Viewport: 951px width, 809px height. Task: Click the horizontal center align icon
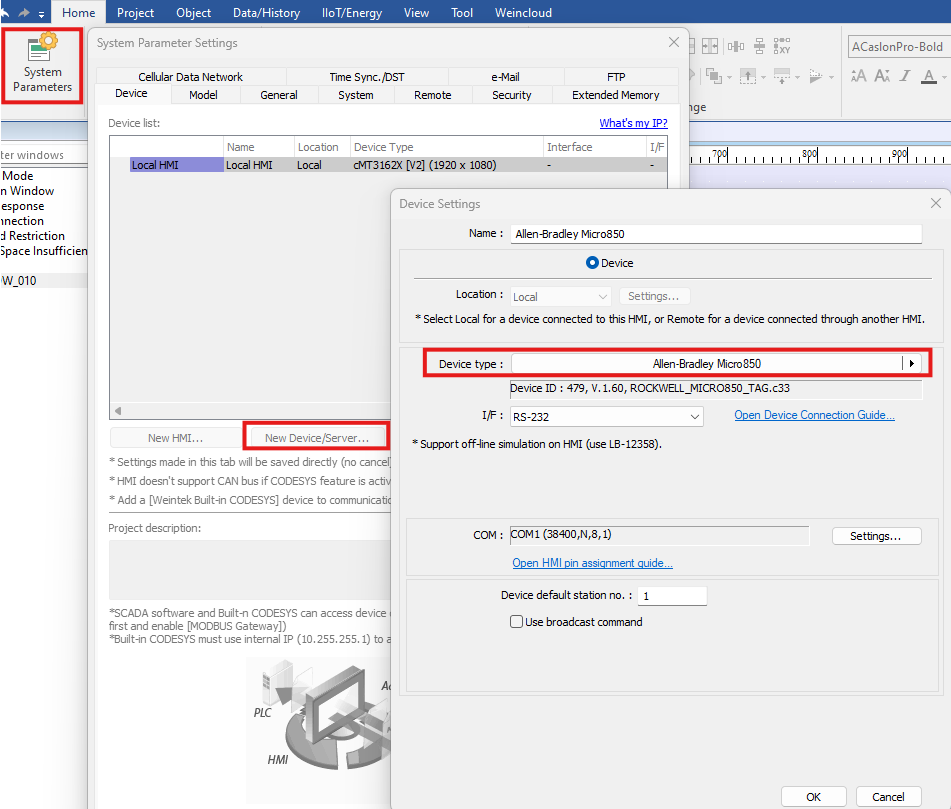(x=736, y=46)
